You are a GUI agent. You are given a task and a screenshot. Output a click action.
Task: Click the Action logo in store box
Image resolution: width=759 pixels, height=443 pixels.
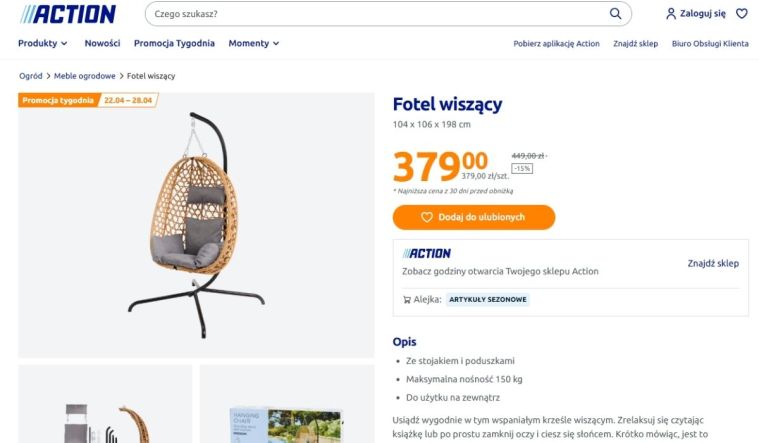coord(426,253)
